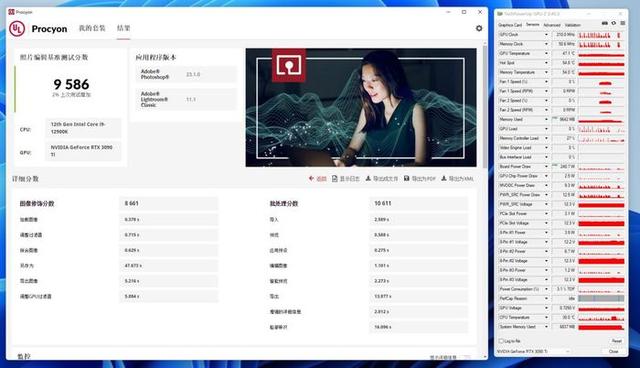Screen dimensions: 640x368
Task: Click the Procyon title bar app icon
Action: point(11,12)
